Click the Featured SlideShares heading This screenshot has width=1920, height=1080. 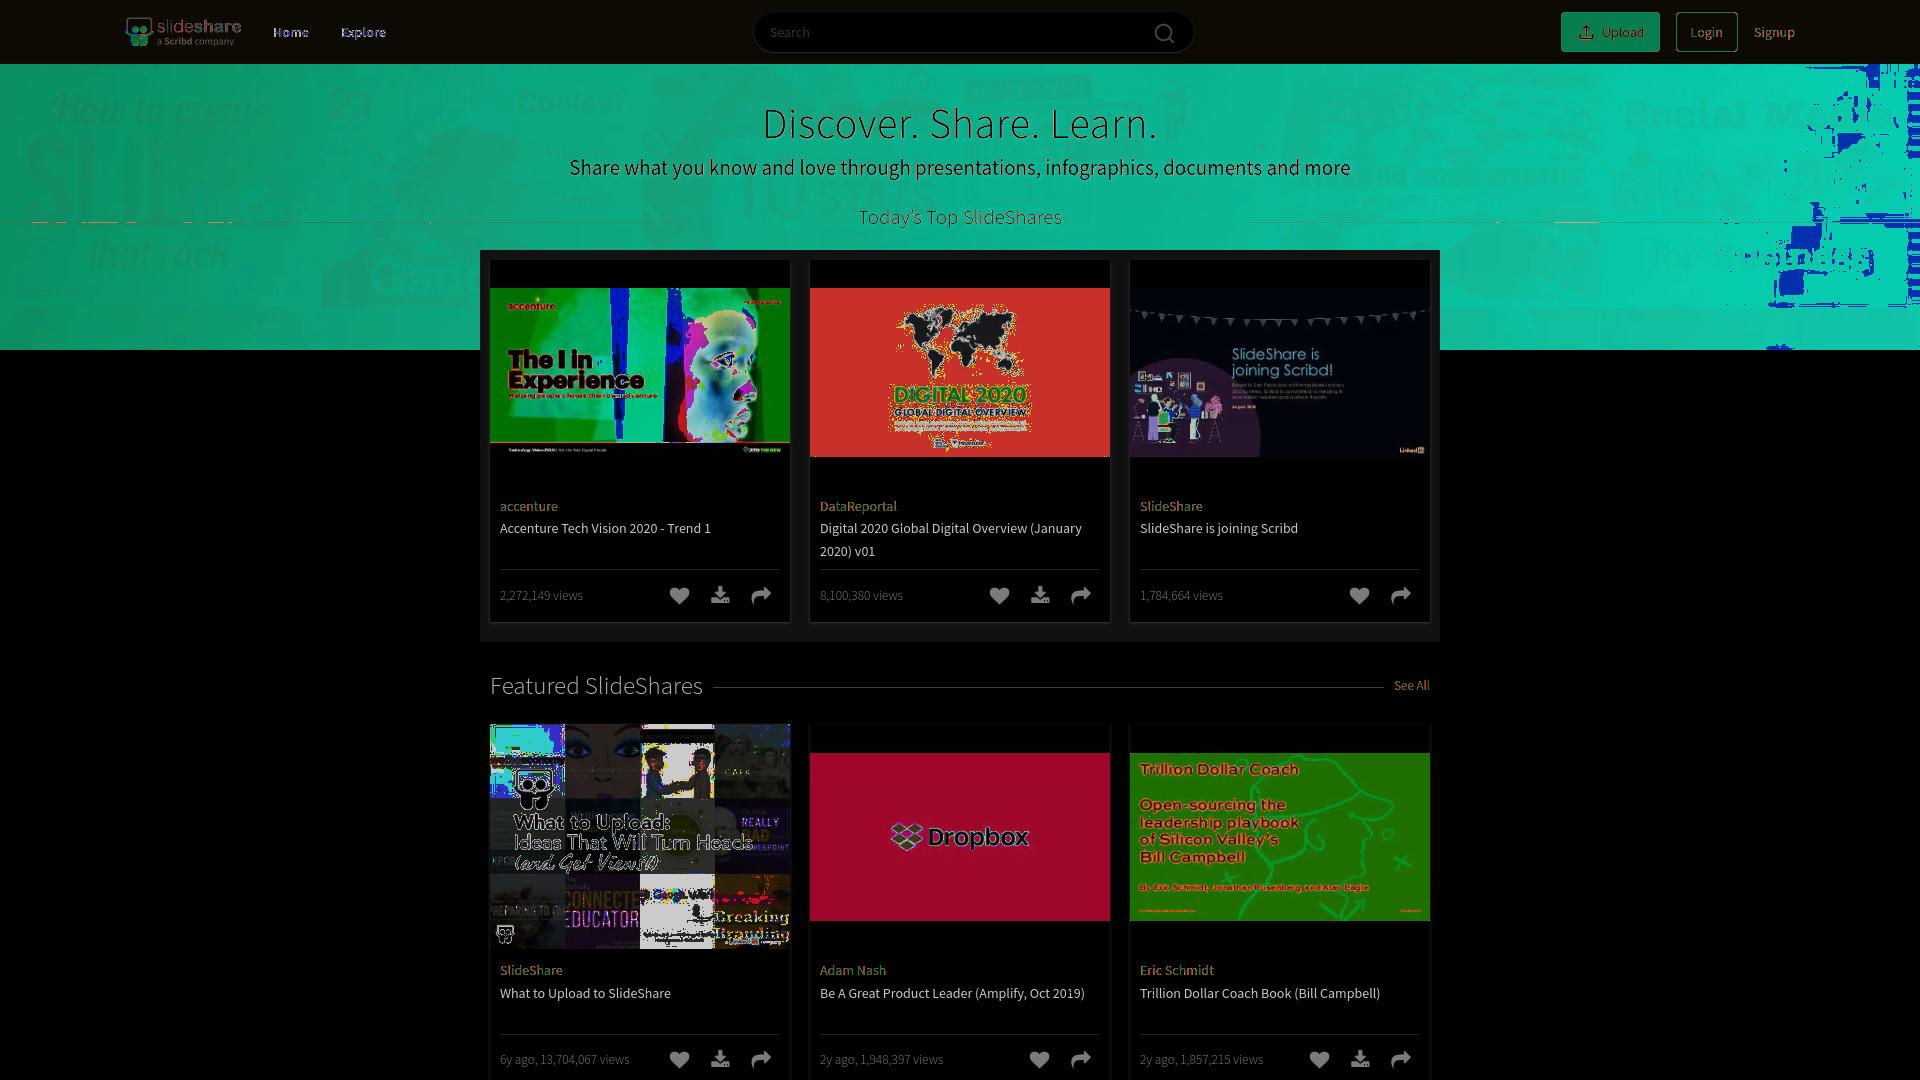[x=596, y=686]
